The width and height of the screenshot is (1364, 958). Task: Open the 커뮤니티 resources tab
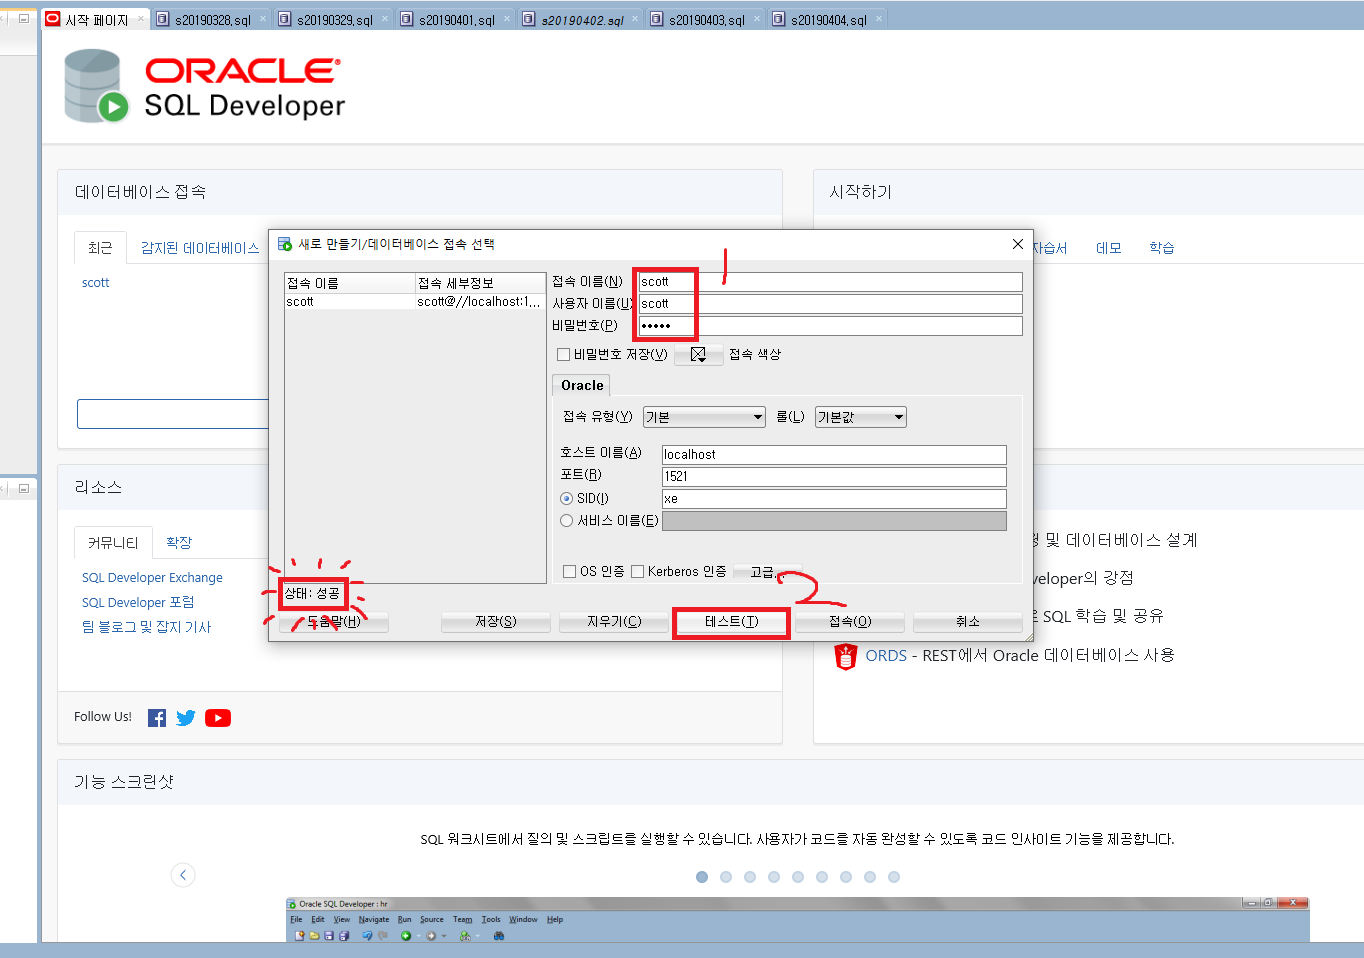point(113,542)
